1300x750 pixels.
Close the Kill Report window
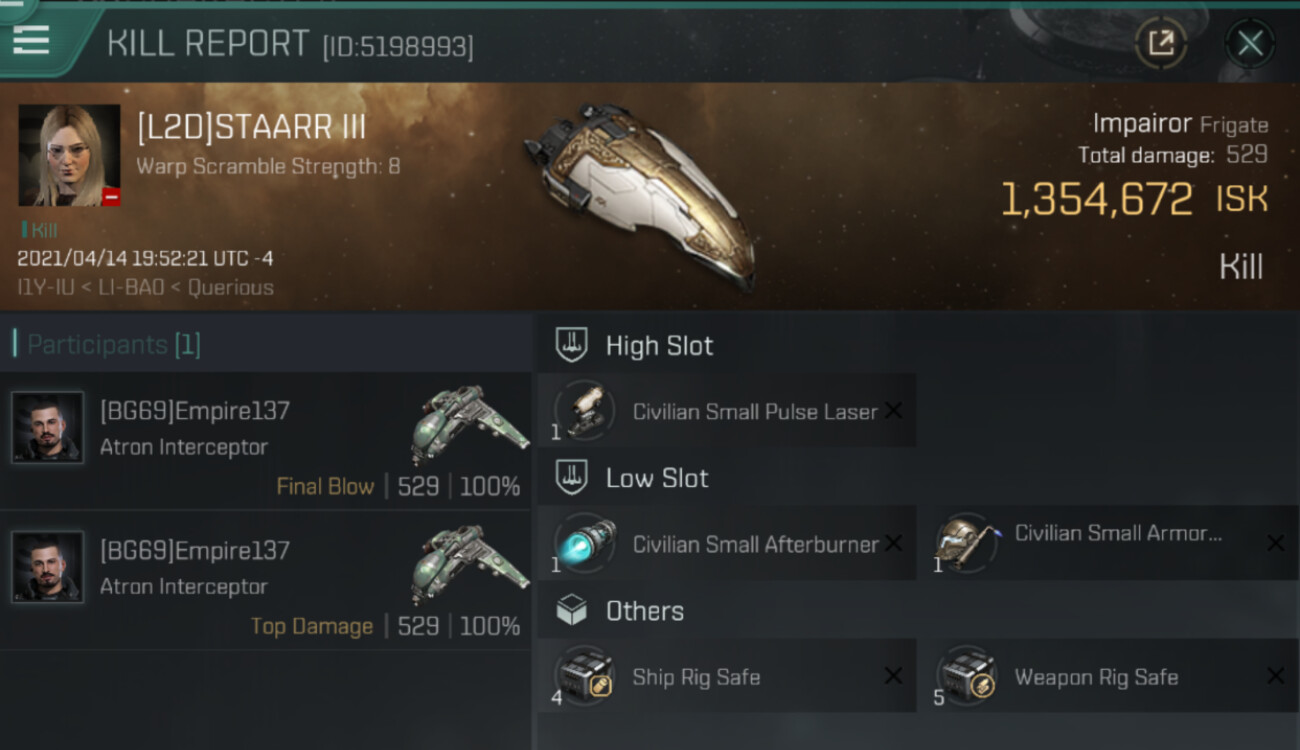(1249, 43)
